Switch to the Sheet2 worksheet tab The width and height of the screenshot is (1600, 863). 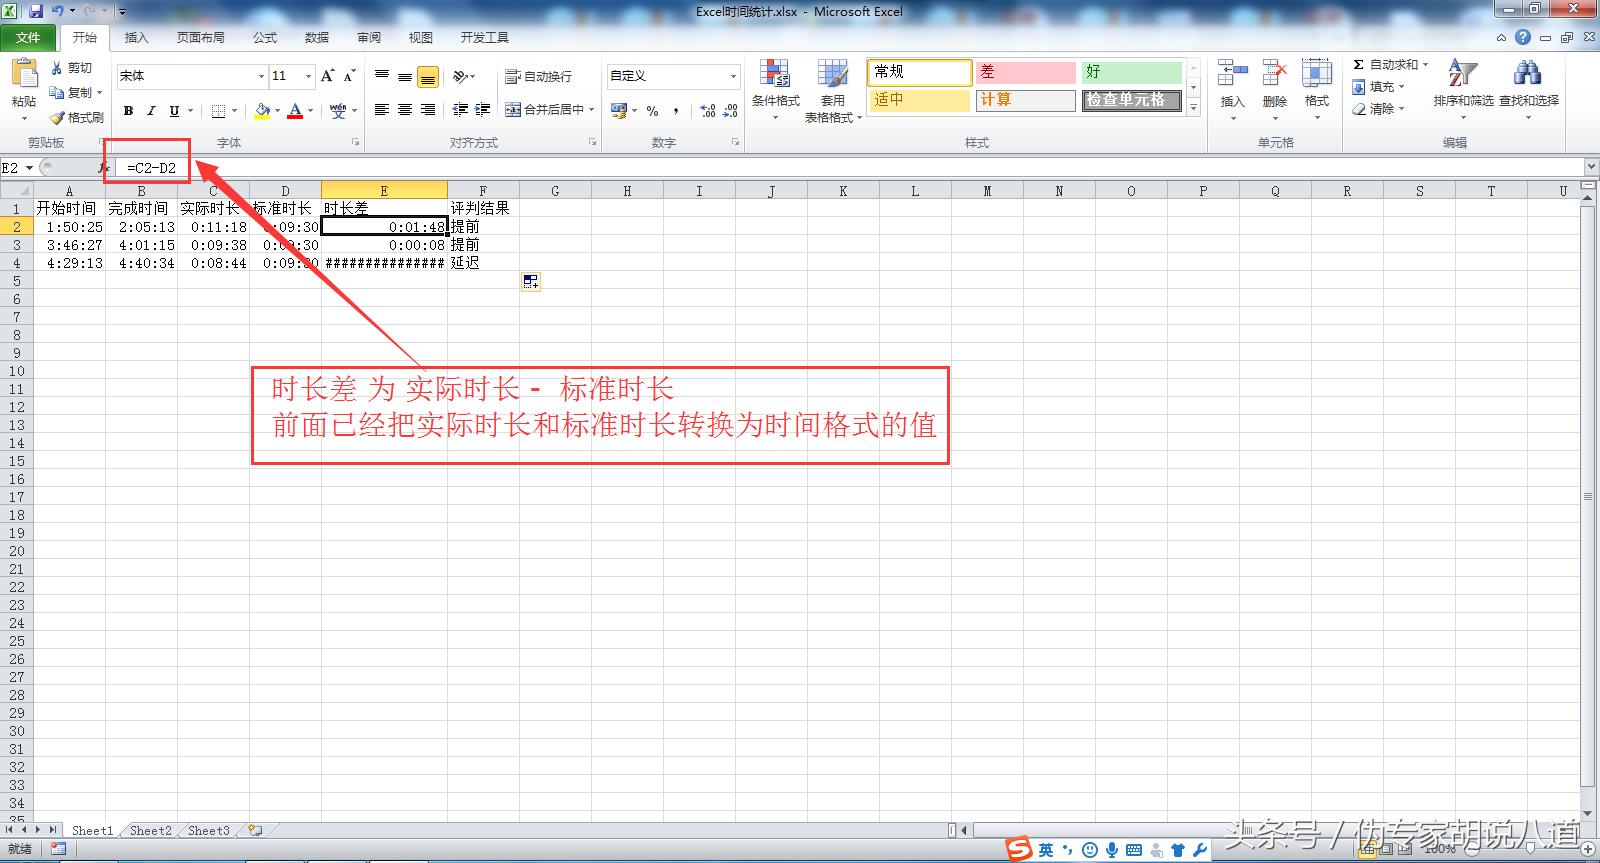coord(151,830)
